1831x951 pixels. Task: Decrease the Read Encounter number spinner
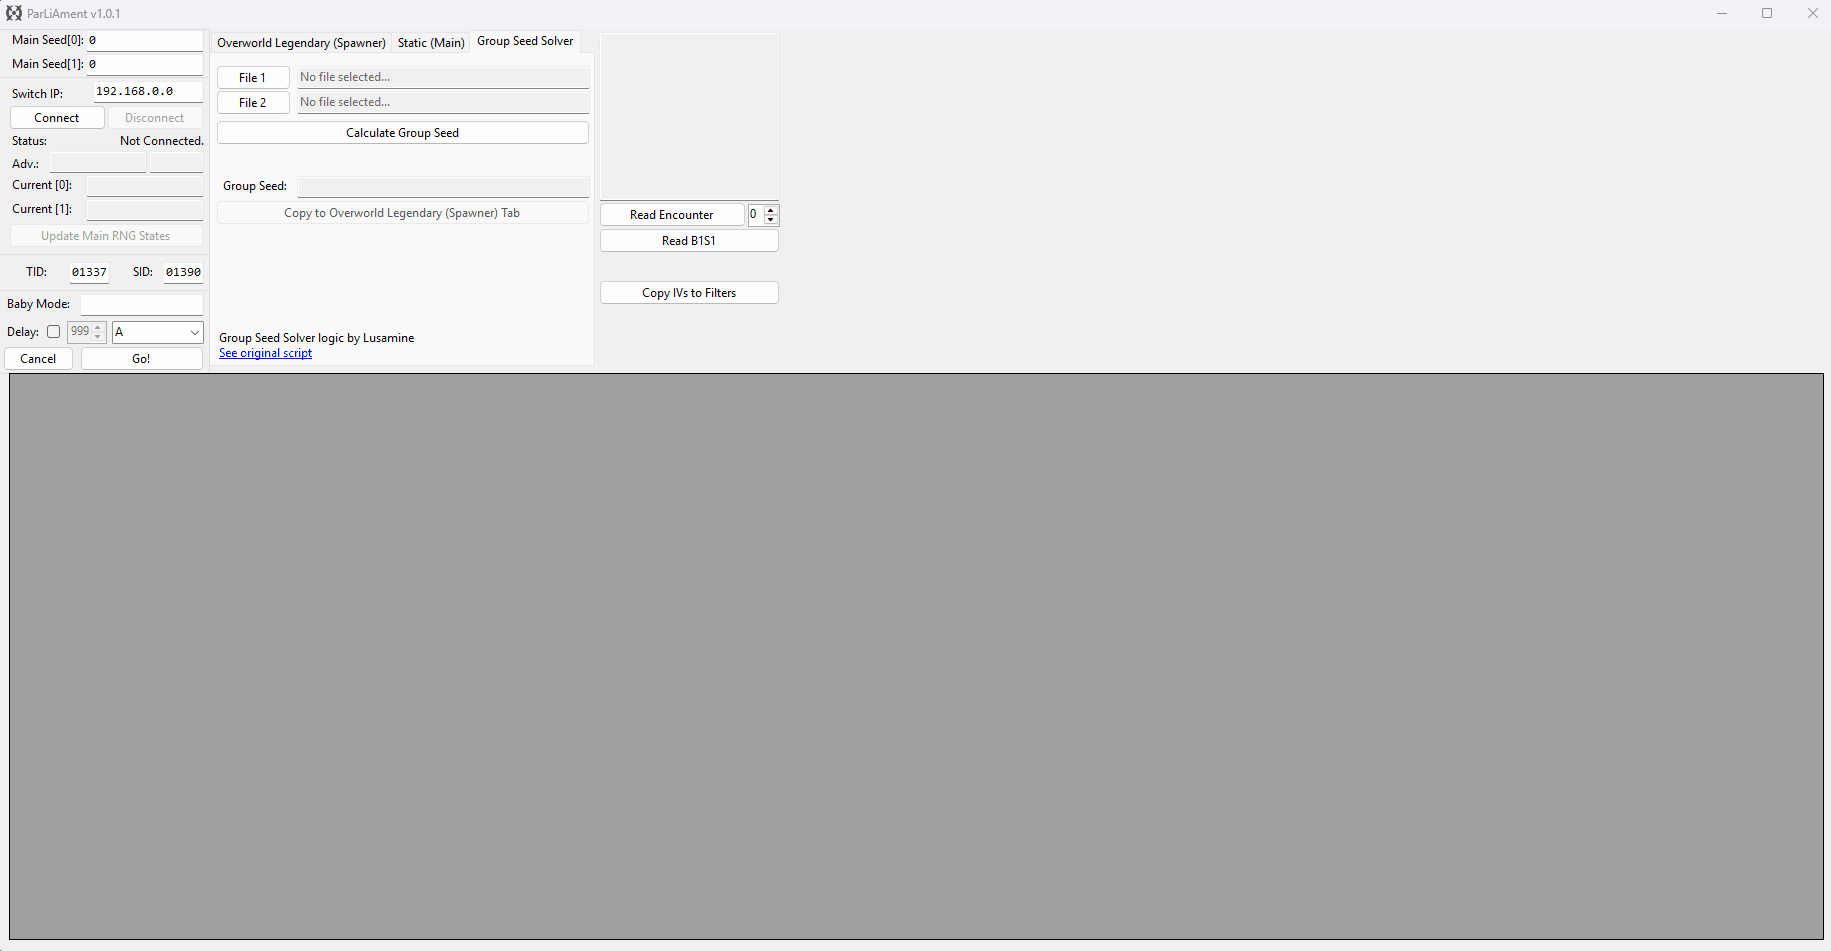click(771, 220)
